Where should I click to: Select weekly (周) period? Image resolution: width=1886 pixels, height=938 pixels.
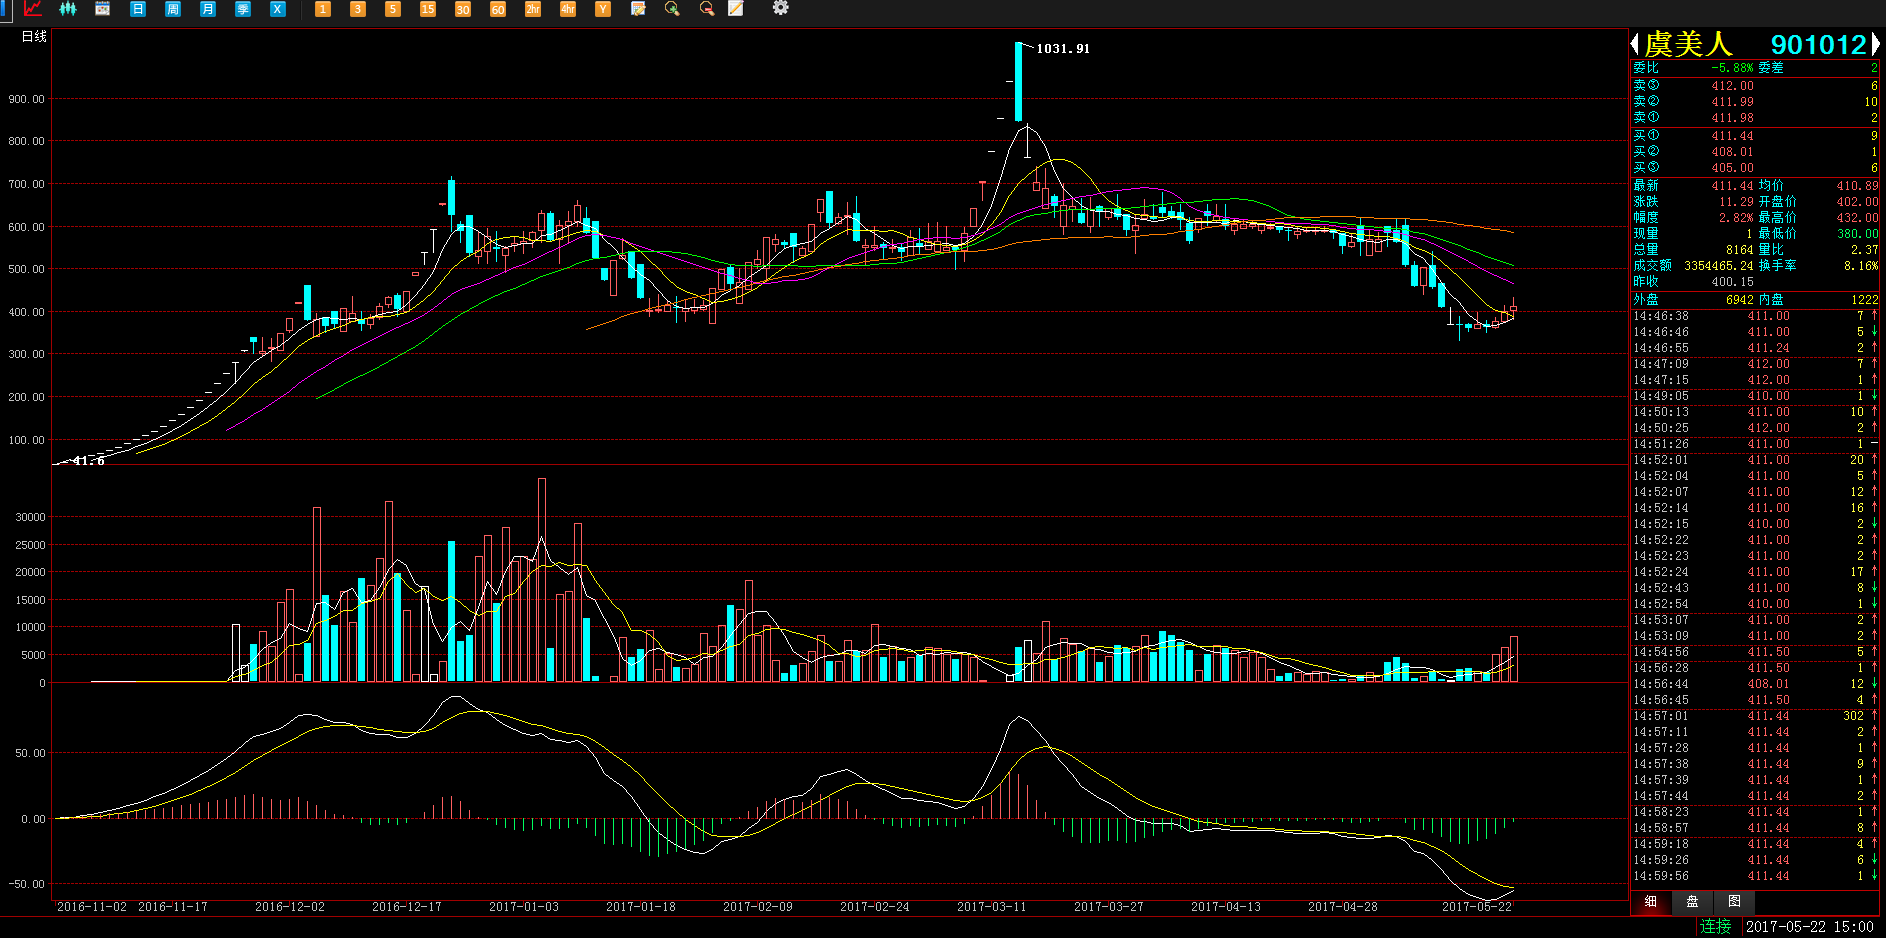[173, 8]
